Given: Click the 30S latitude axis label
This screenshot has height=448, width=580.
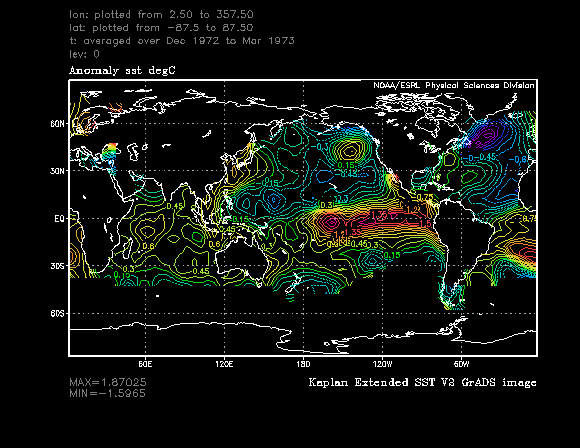Looking at the screenshot, I should click(x=57, y=266).
